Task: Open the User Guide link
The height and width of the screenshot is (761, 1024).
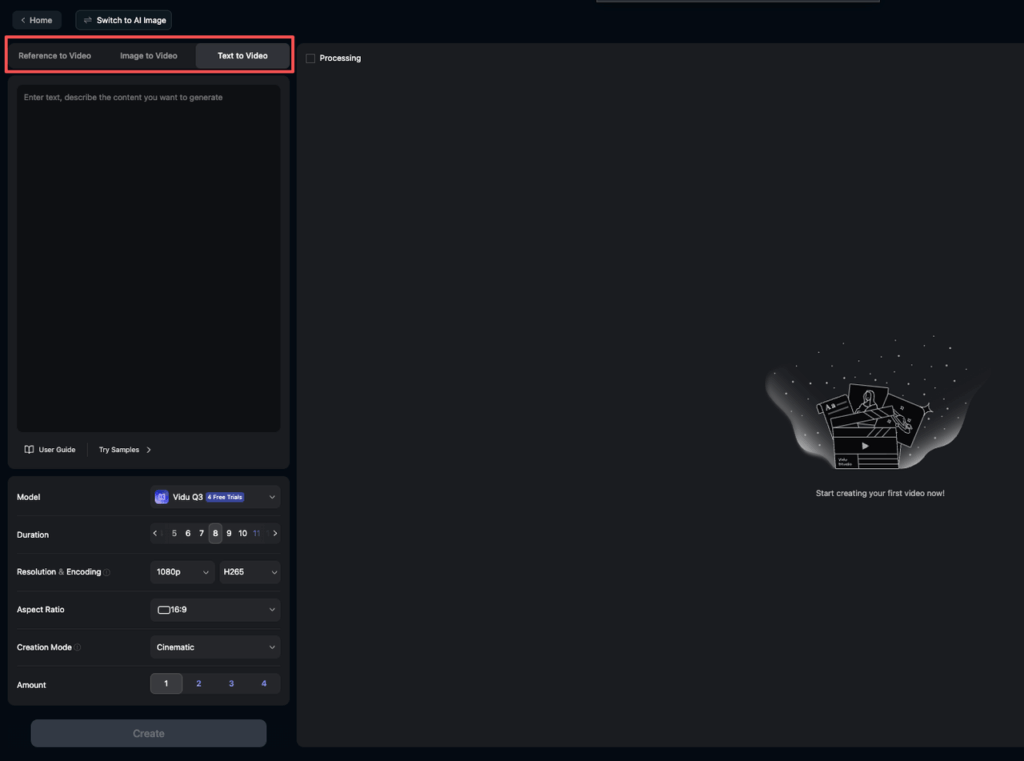Action: click(50, 449)
